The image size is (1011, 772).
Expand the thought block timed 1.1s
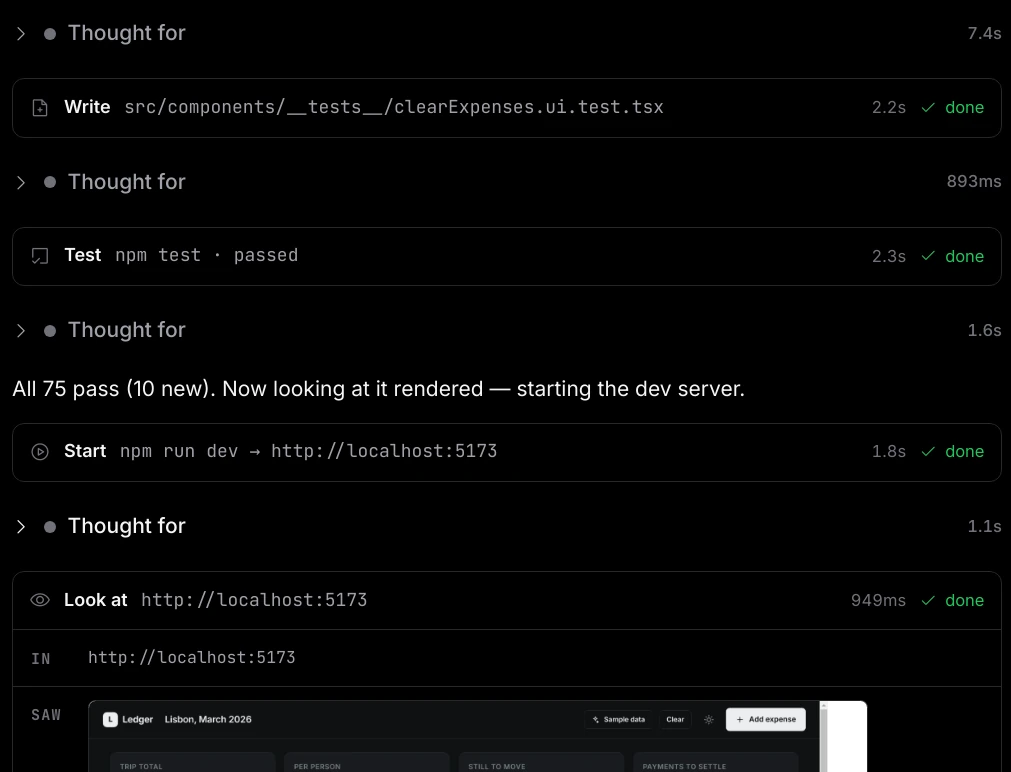point(21,527)
